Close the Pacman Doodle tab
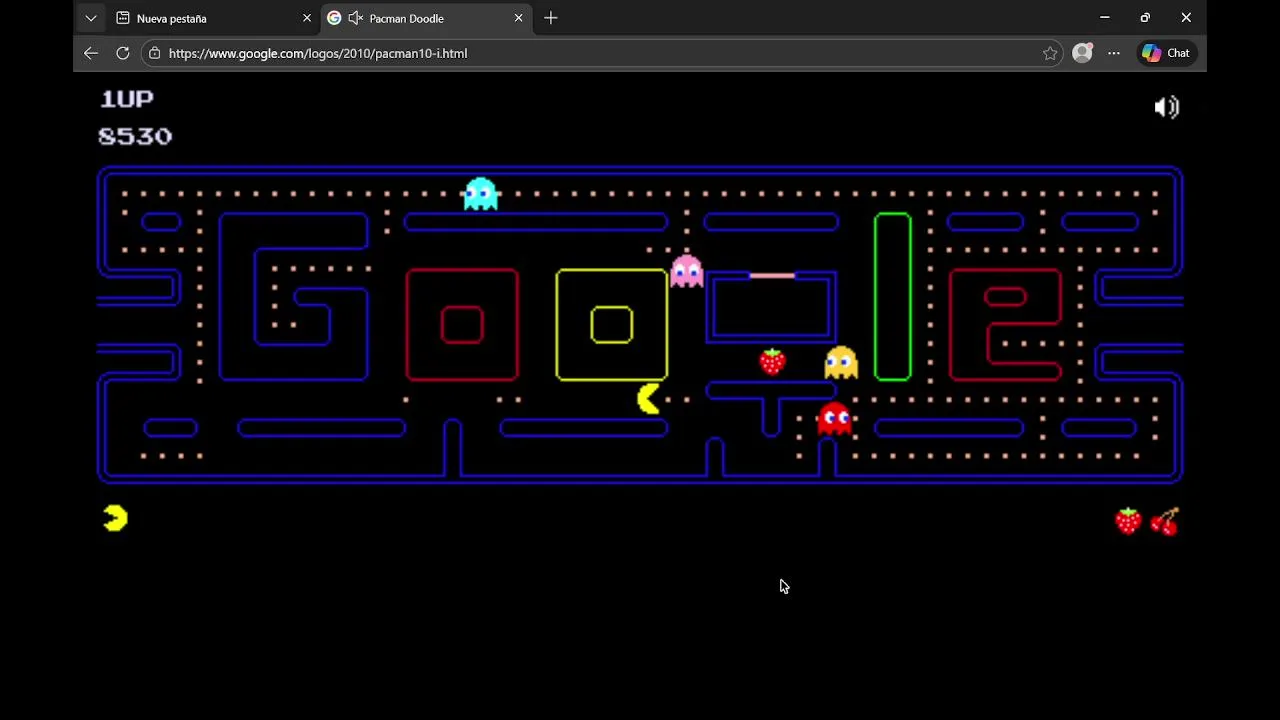1280x720 pixels. pos(518,18)
